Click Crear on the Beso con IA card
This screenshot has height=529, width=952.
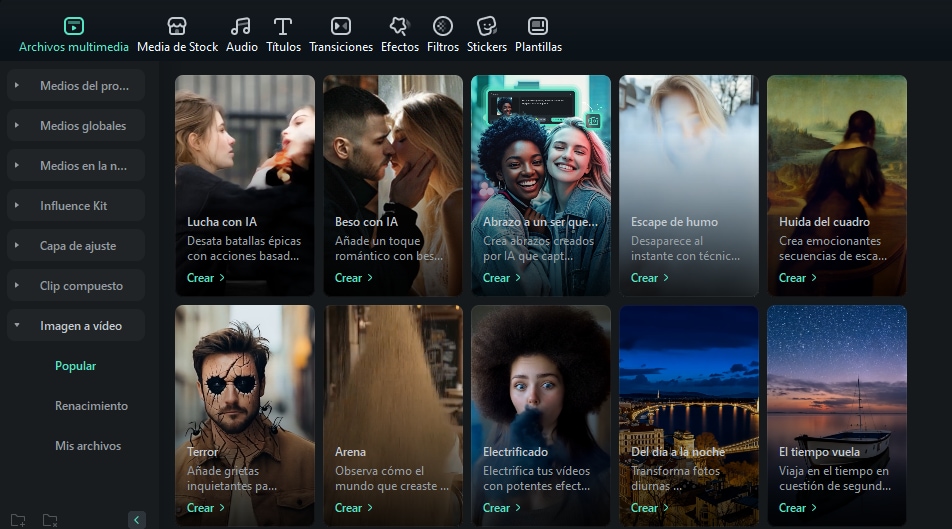pos(353,278)
